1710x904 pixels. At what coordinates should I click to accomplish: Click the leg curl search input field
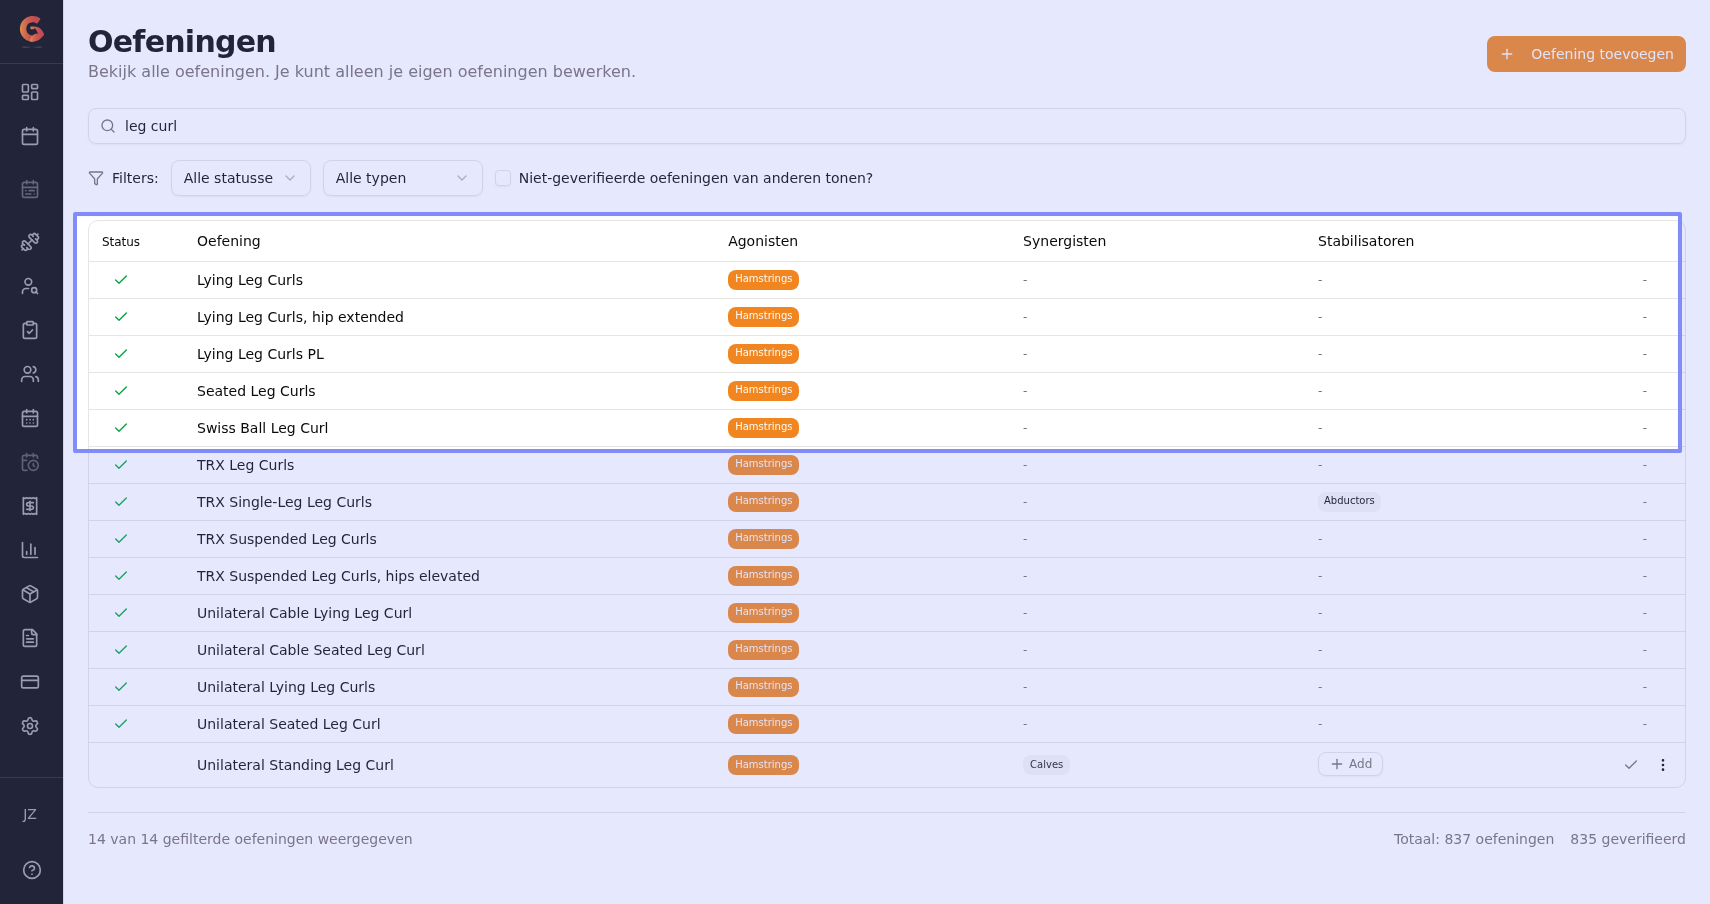(x=887, y=126)
